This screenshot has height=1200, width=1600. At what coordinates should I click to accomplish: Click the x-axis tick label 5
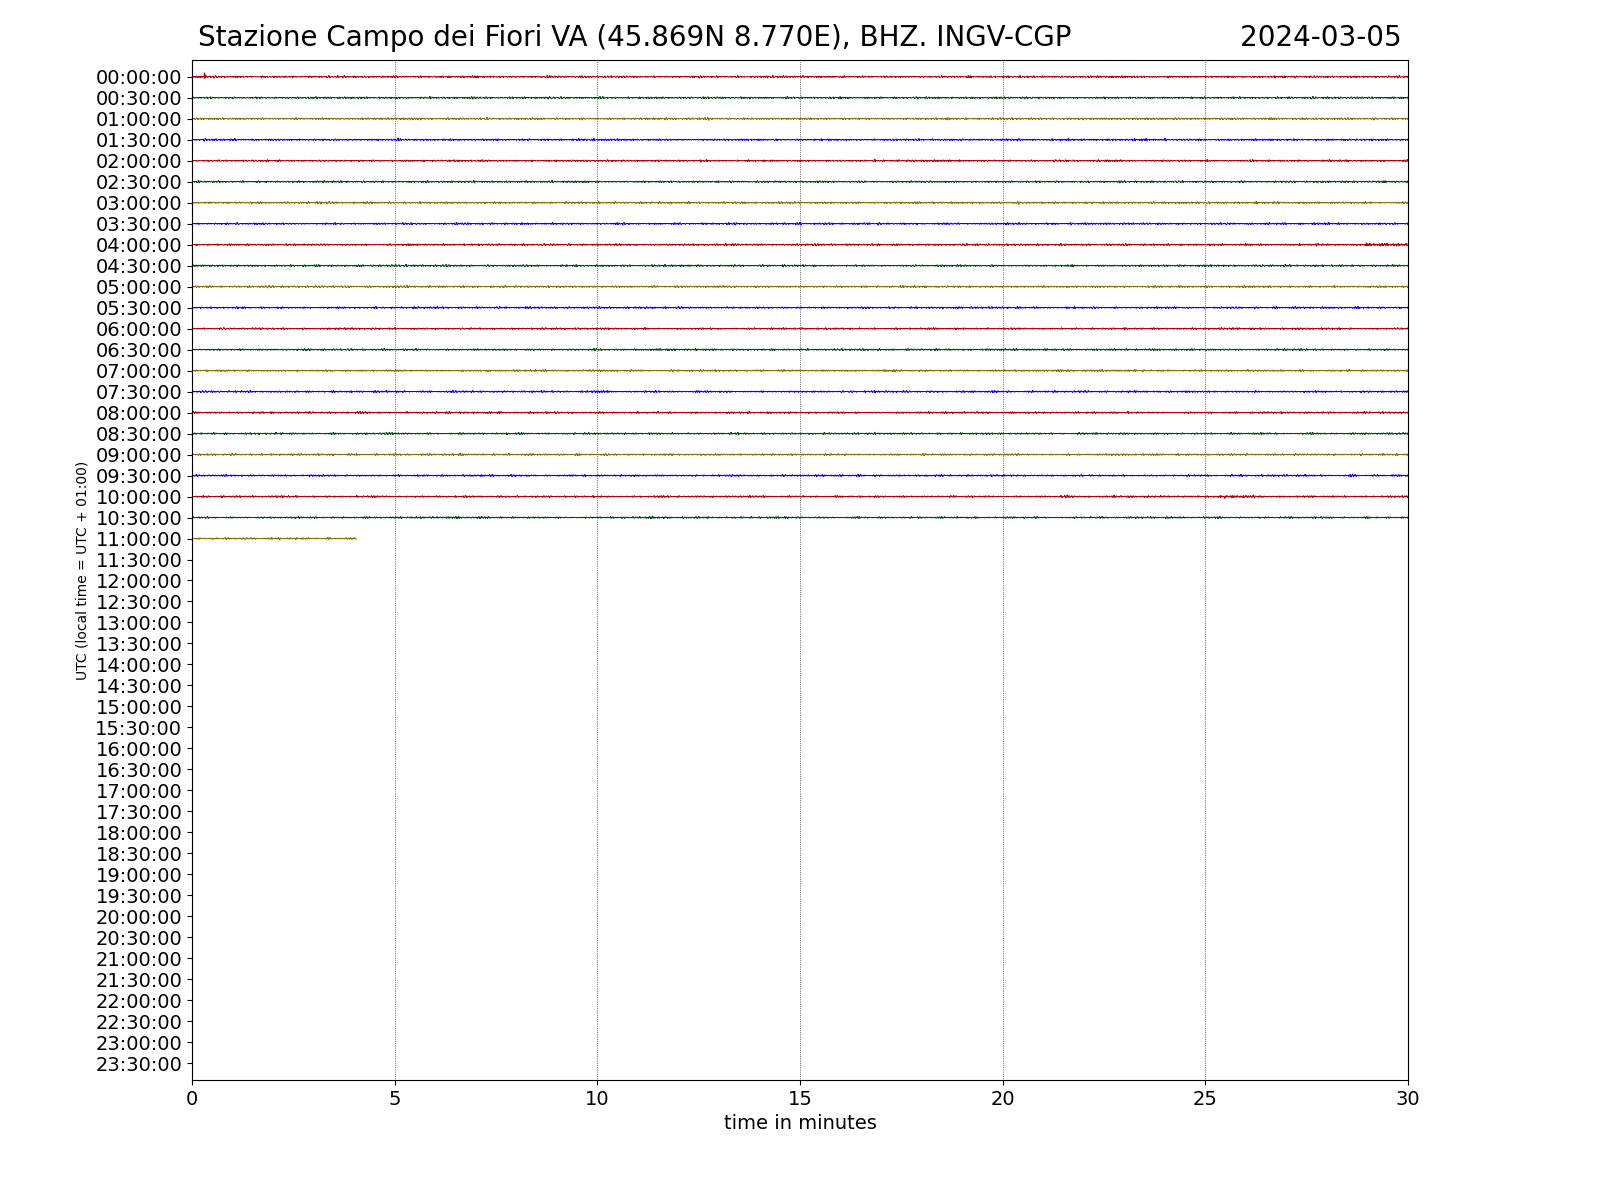[395, 1098]
